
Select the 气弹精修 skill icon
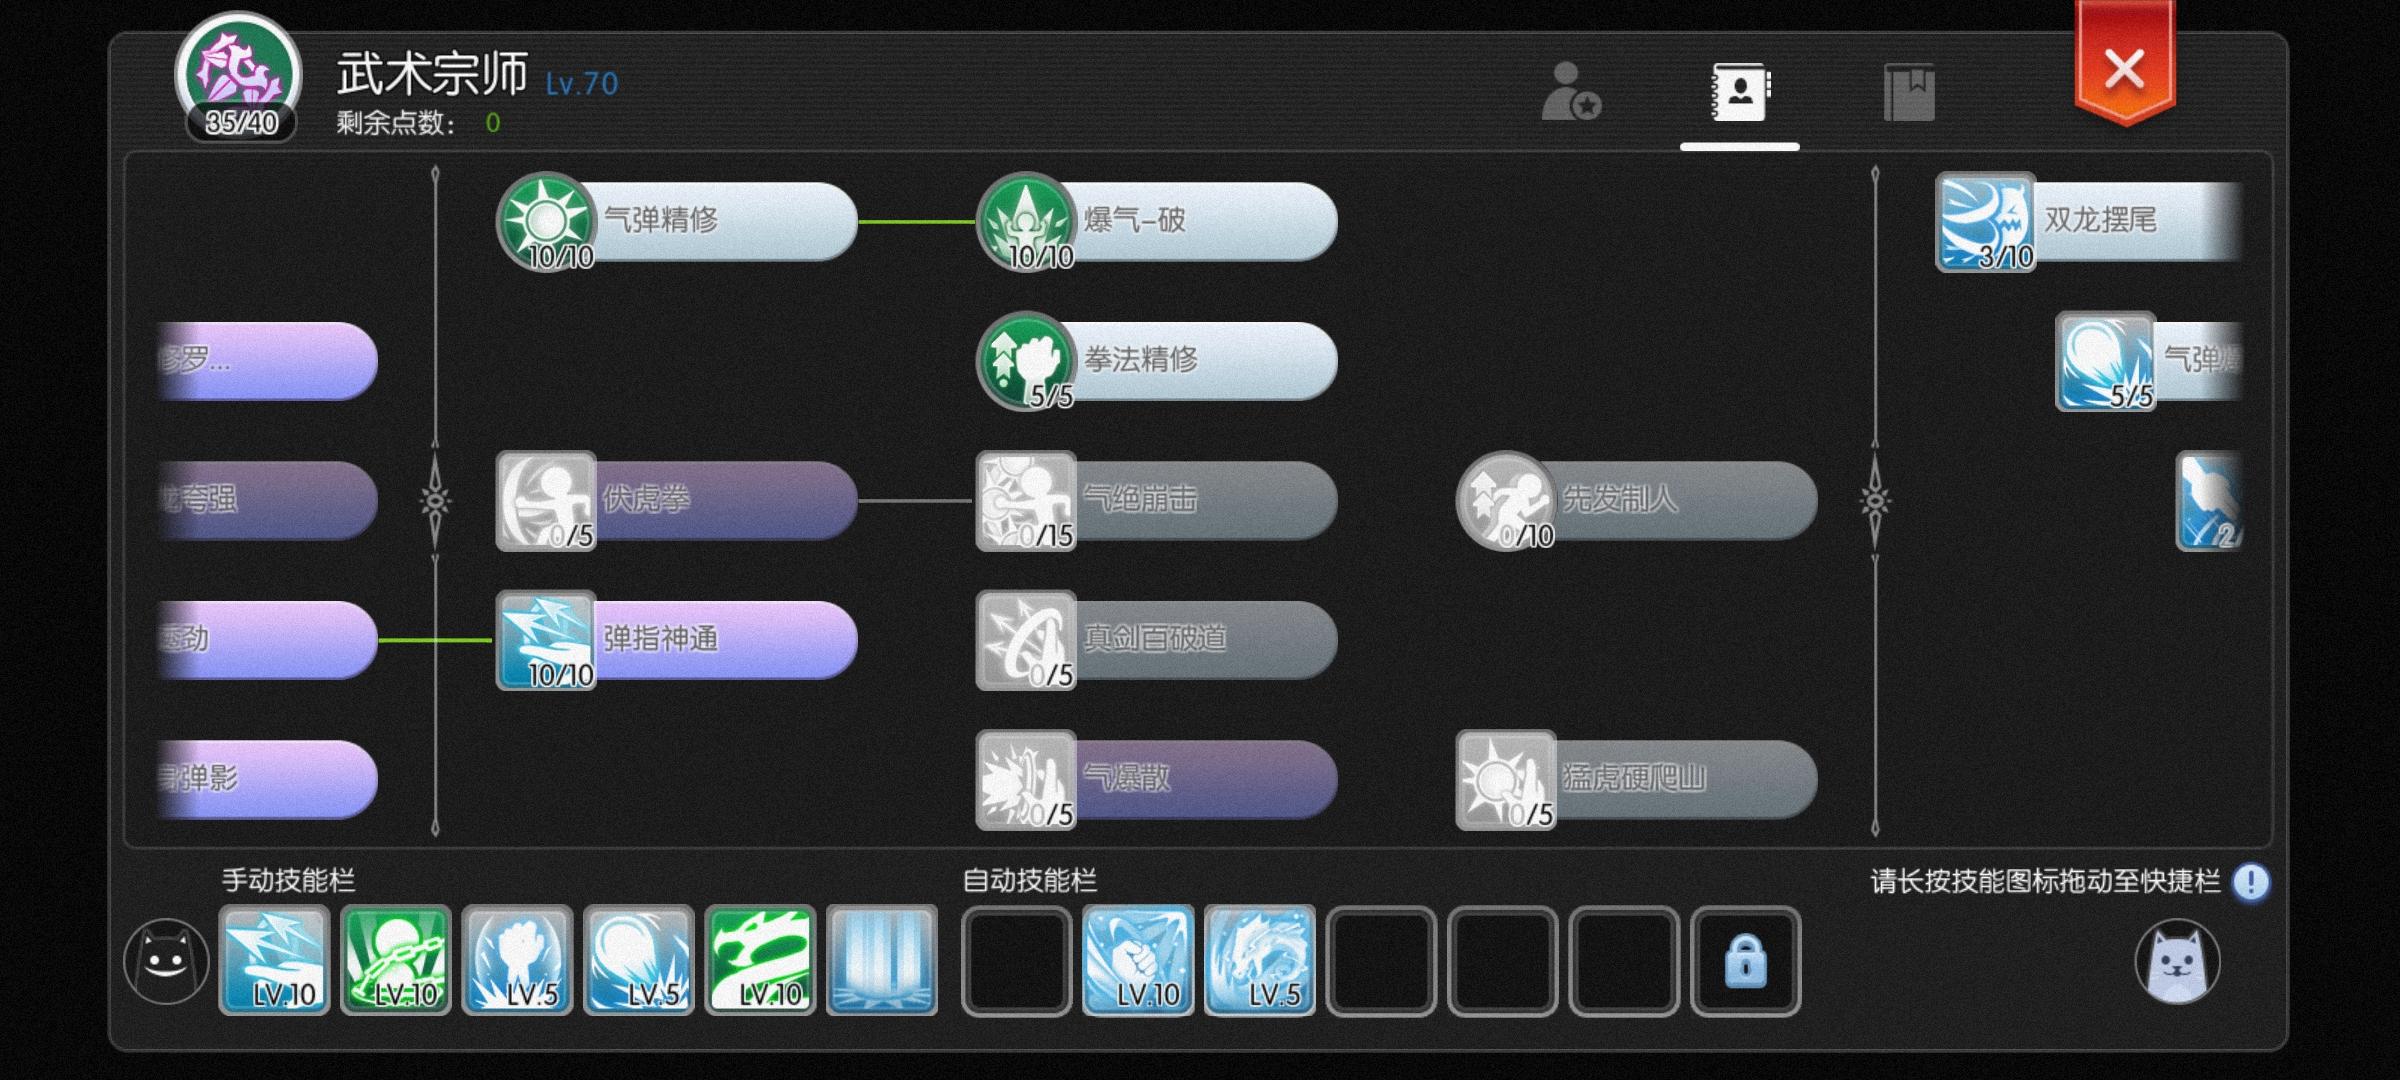point(546,221)
